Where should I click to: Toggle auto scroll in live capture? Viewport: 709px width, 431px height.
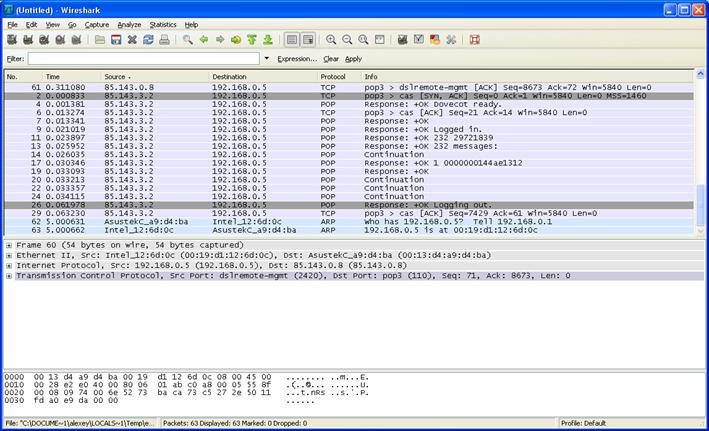[x=309, y=40]
